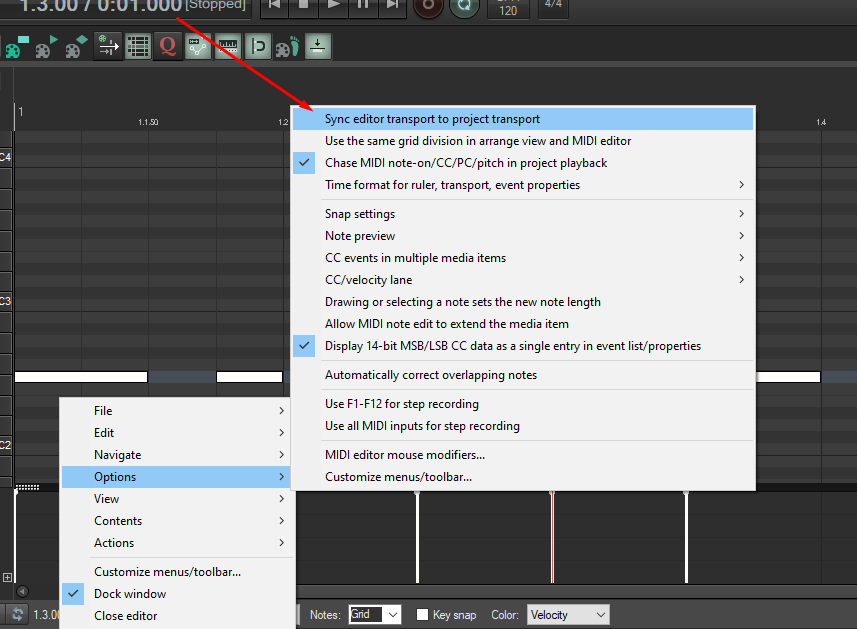Click the ruler-style toolbar icon
The image size is (857, 629).
point(228,46)
